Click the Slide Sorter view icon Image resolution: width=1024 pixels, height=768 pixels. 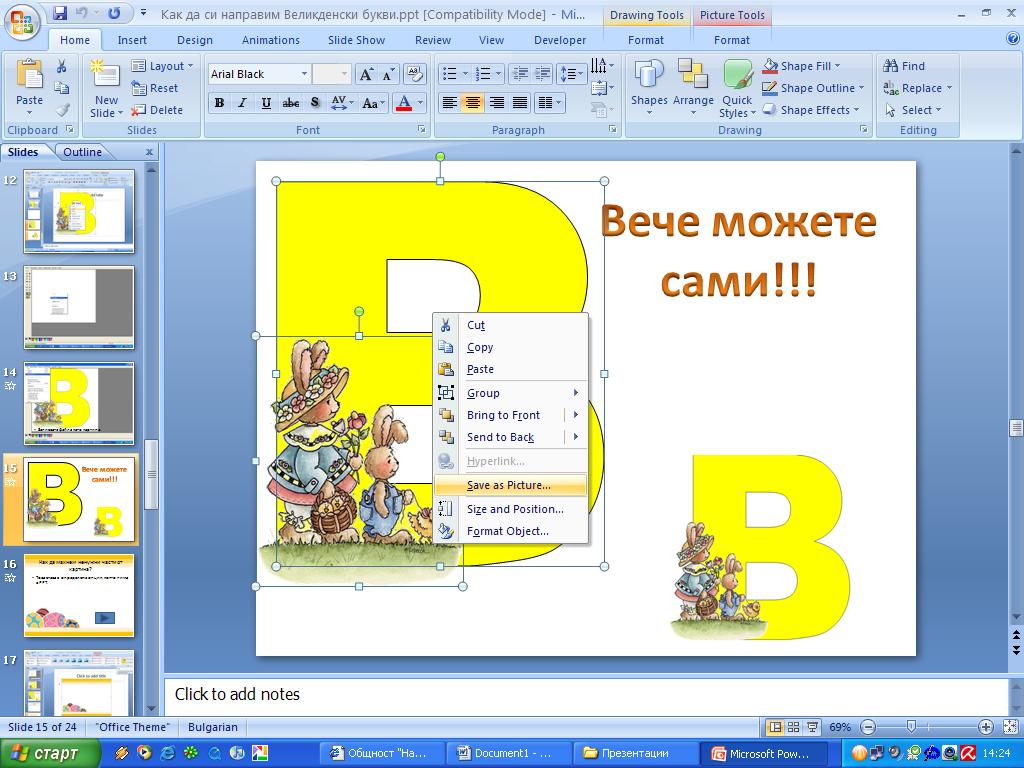point(793,727)
